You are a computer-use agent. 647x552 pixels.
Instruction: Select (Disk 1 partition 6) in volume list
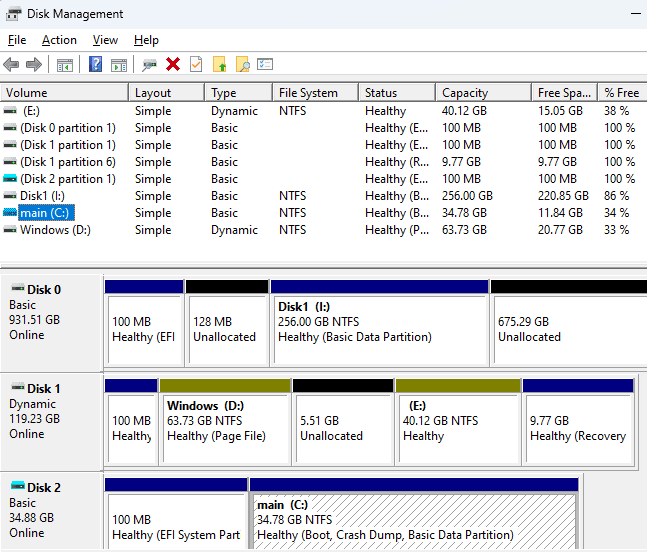pyautogui.click(x=68, y=162)
